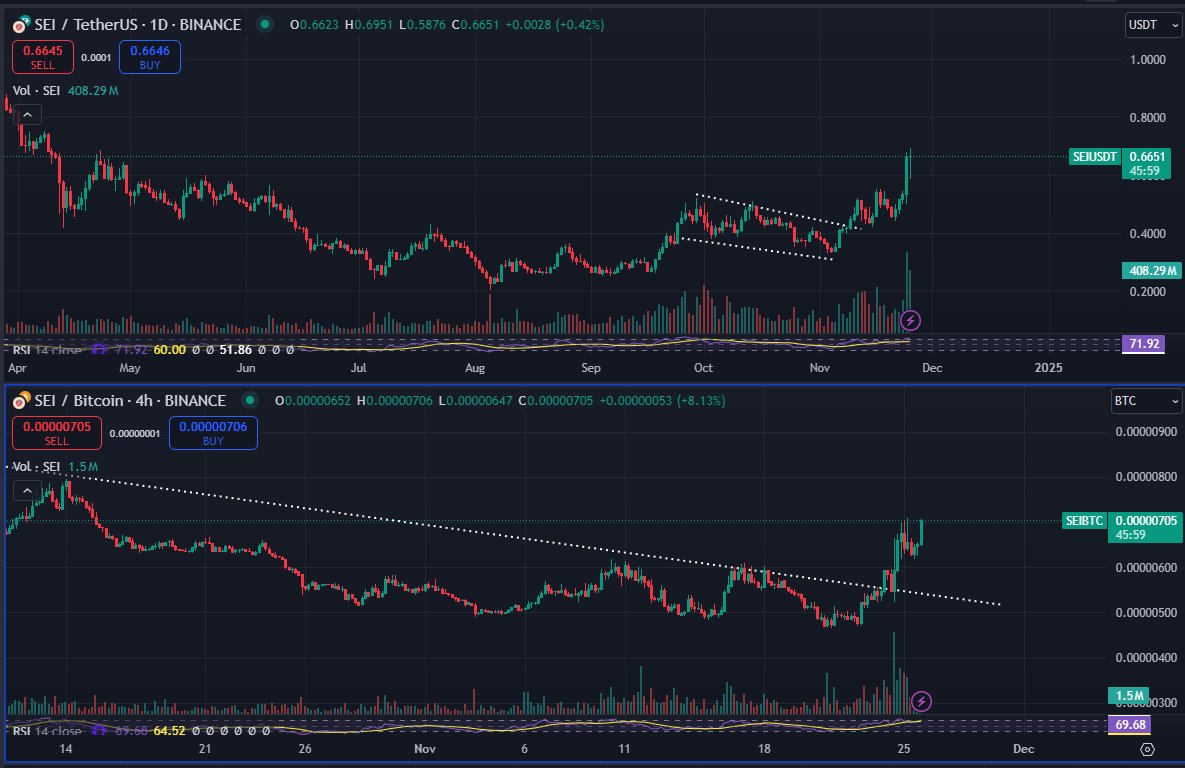The height and width of the screenshot is (768, 1185).
Task: Click the 0.00000800 price scale label
Action: [x=1146, y=477]
